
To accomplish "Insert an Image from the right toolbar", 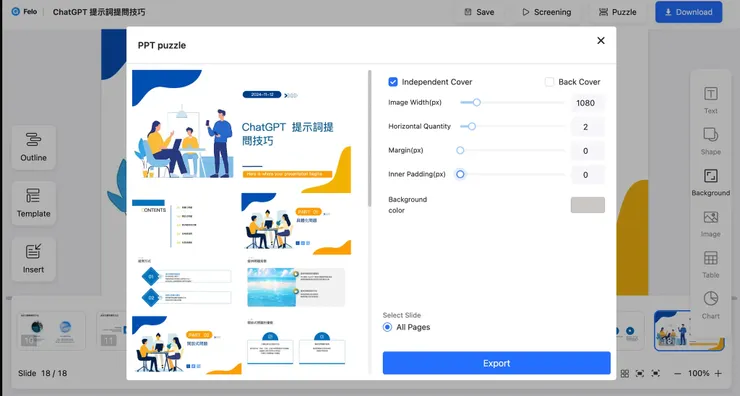I will click(711, 223).
